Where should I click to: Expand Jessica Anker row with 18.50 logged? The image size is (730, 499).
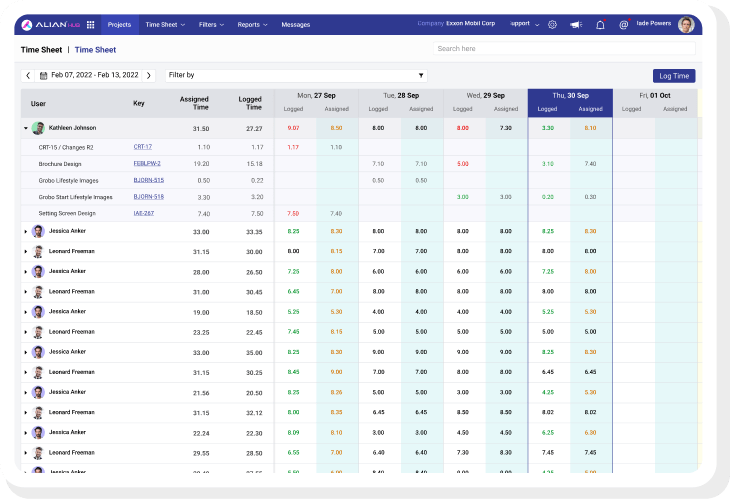point(26,312)
